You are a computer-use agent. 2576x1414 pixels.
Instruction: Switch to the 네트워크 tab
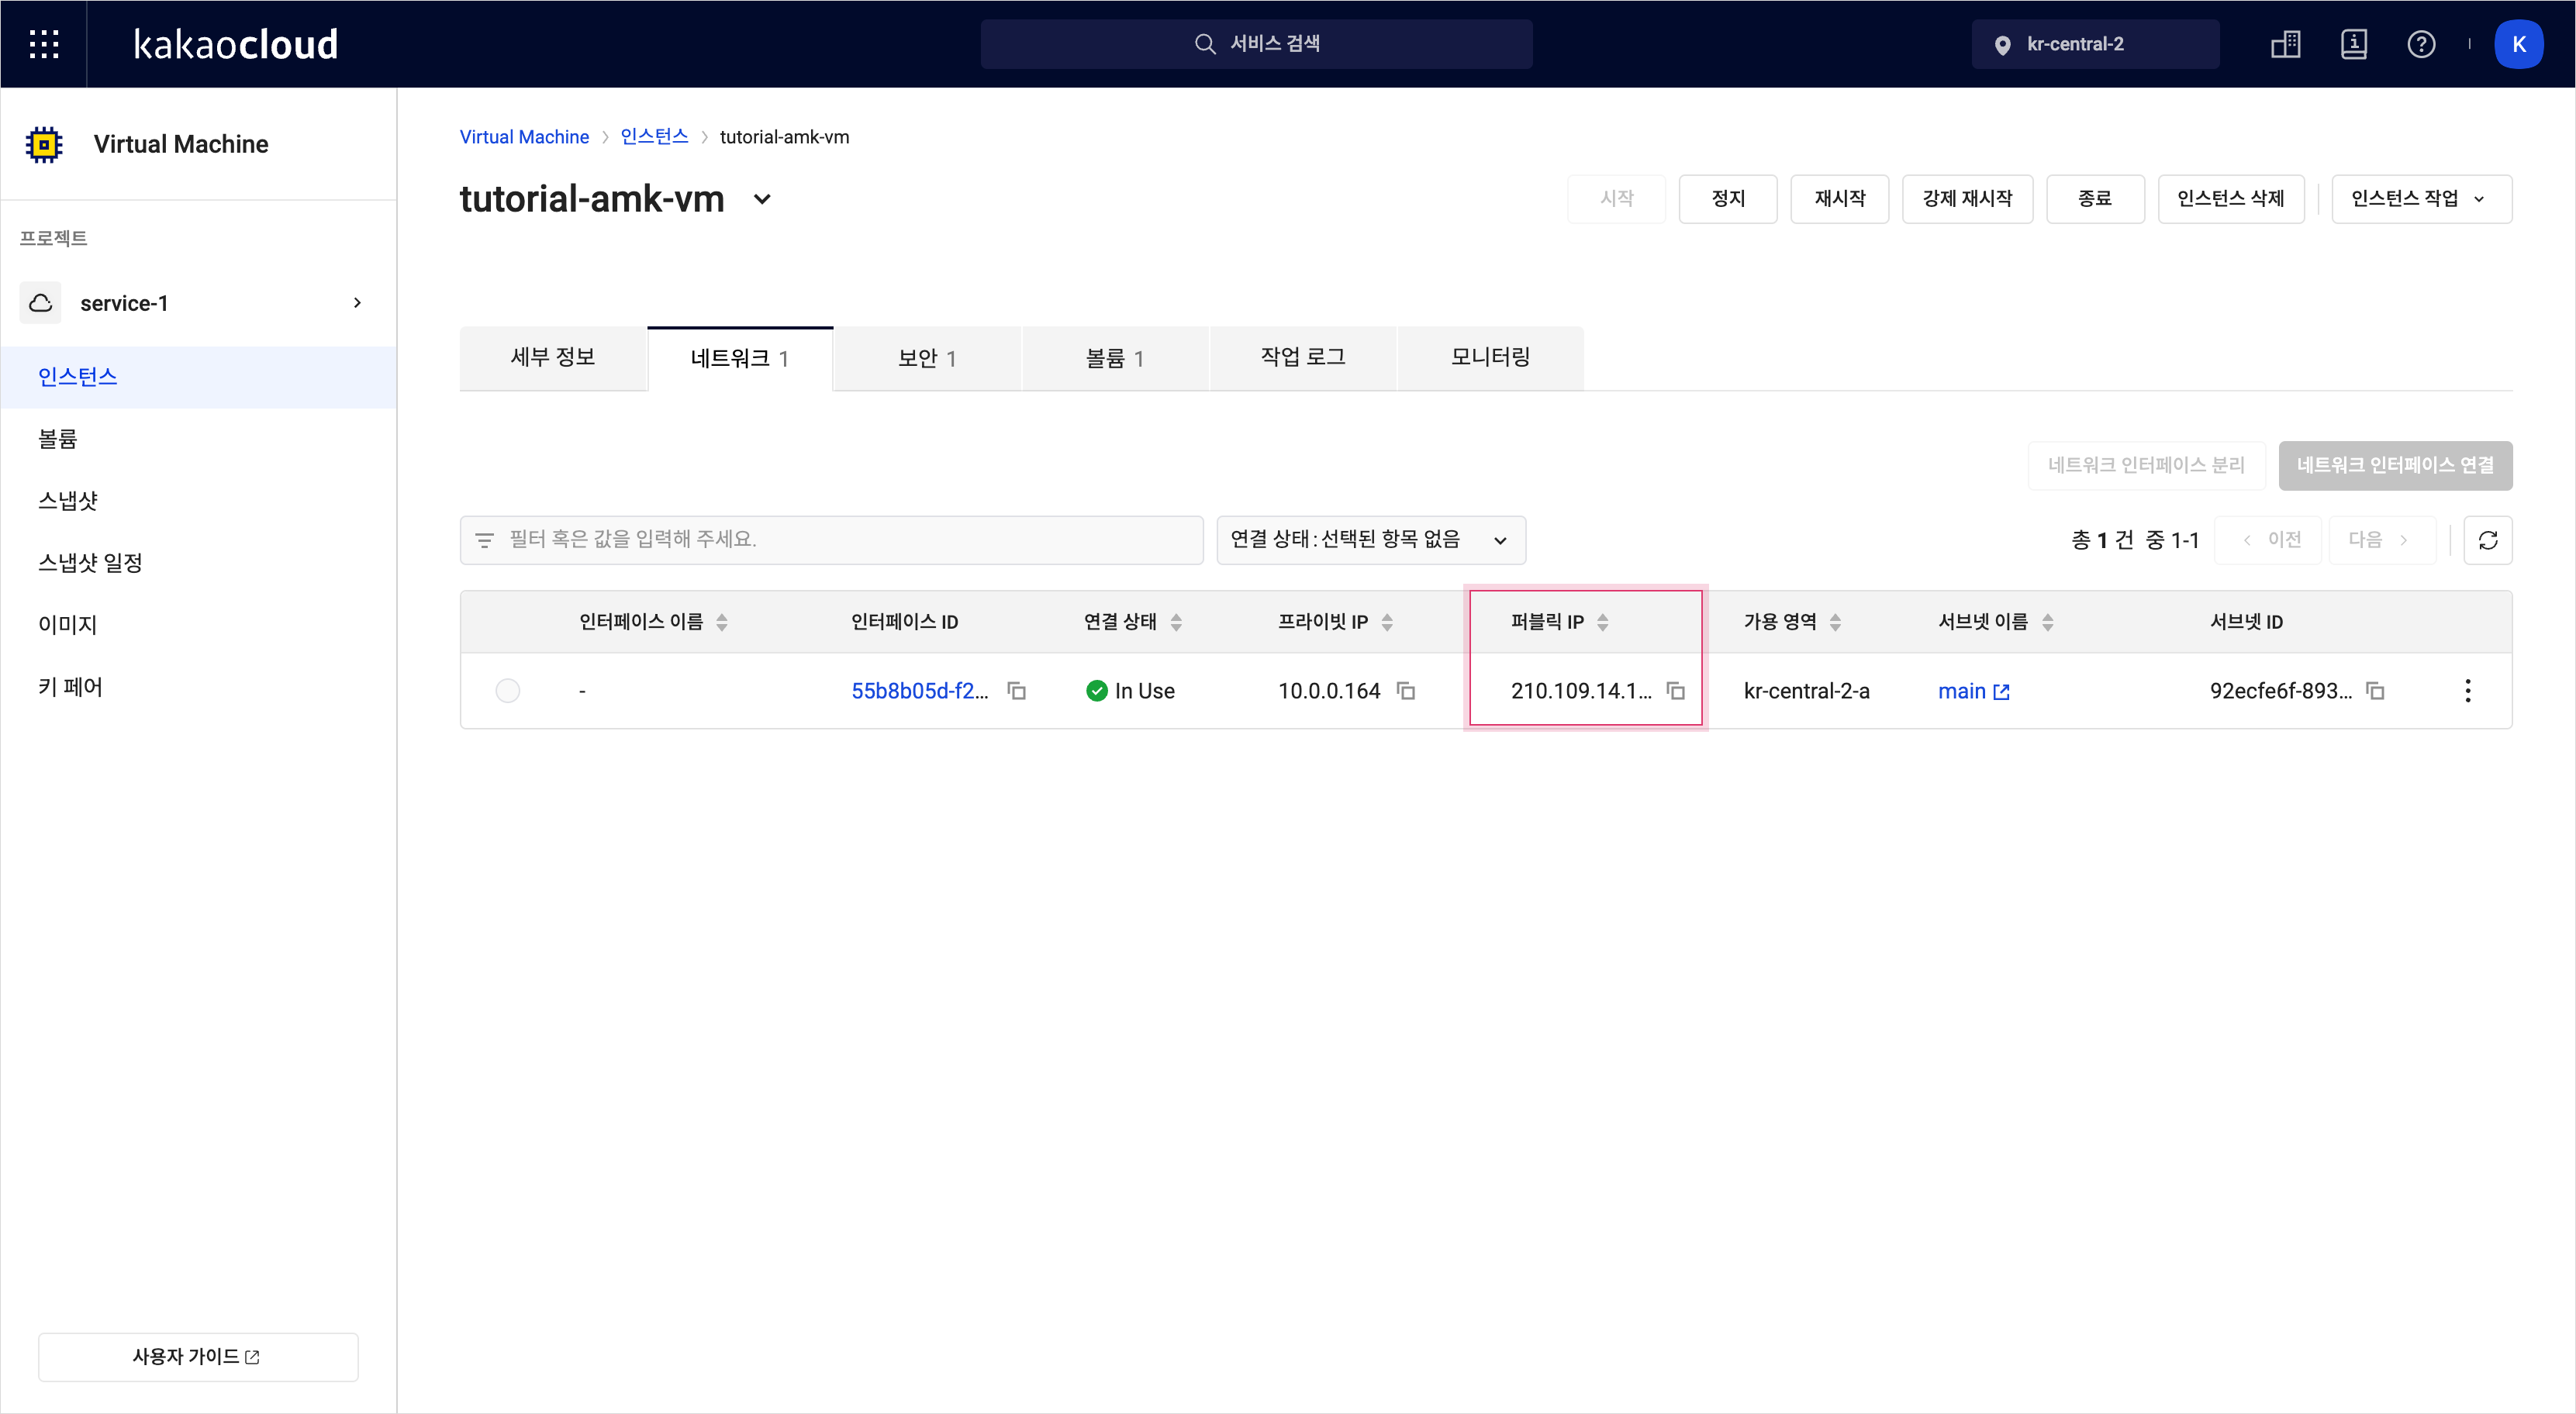740,358
